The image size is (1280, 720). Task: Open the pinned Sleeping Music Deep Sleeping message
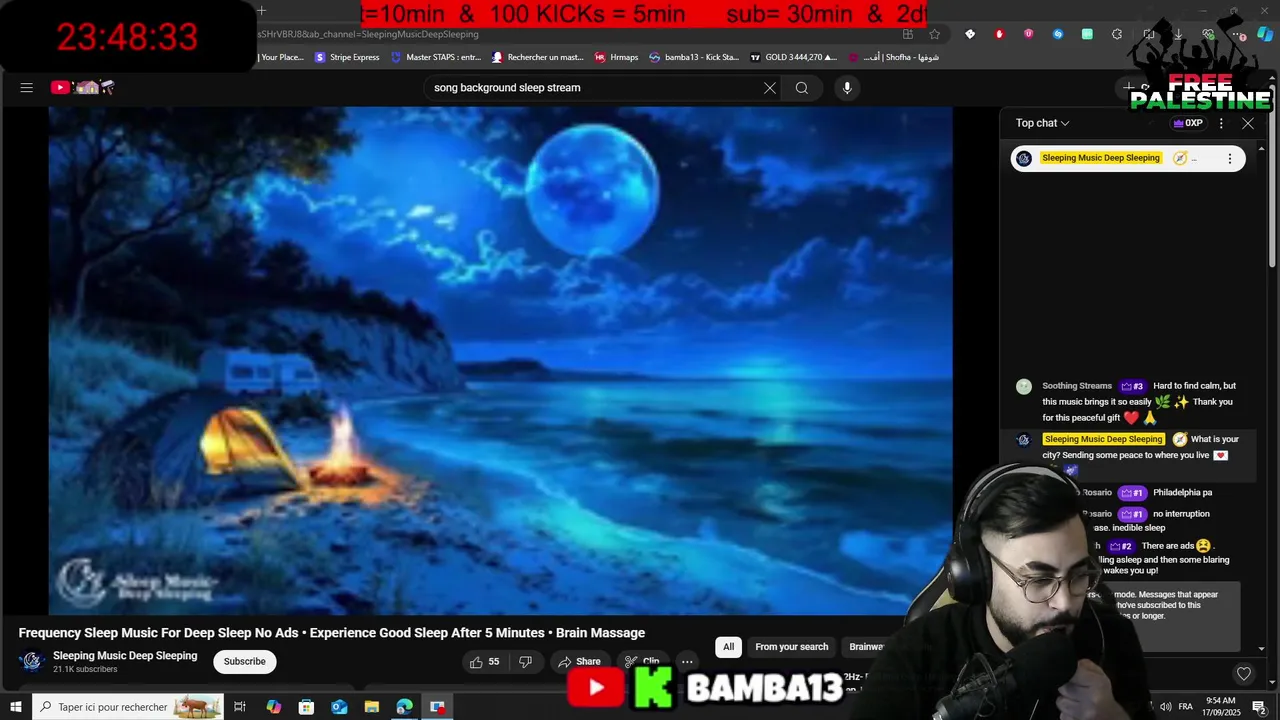[1128, 158]
